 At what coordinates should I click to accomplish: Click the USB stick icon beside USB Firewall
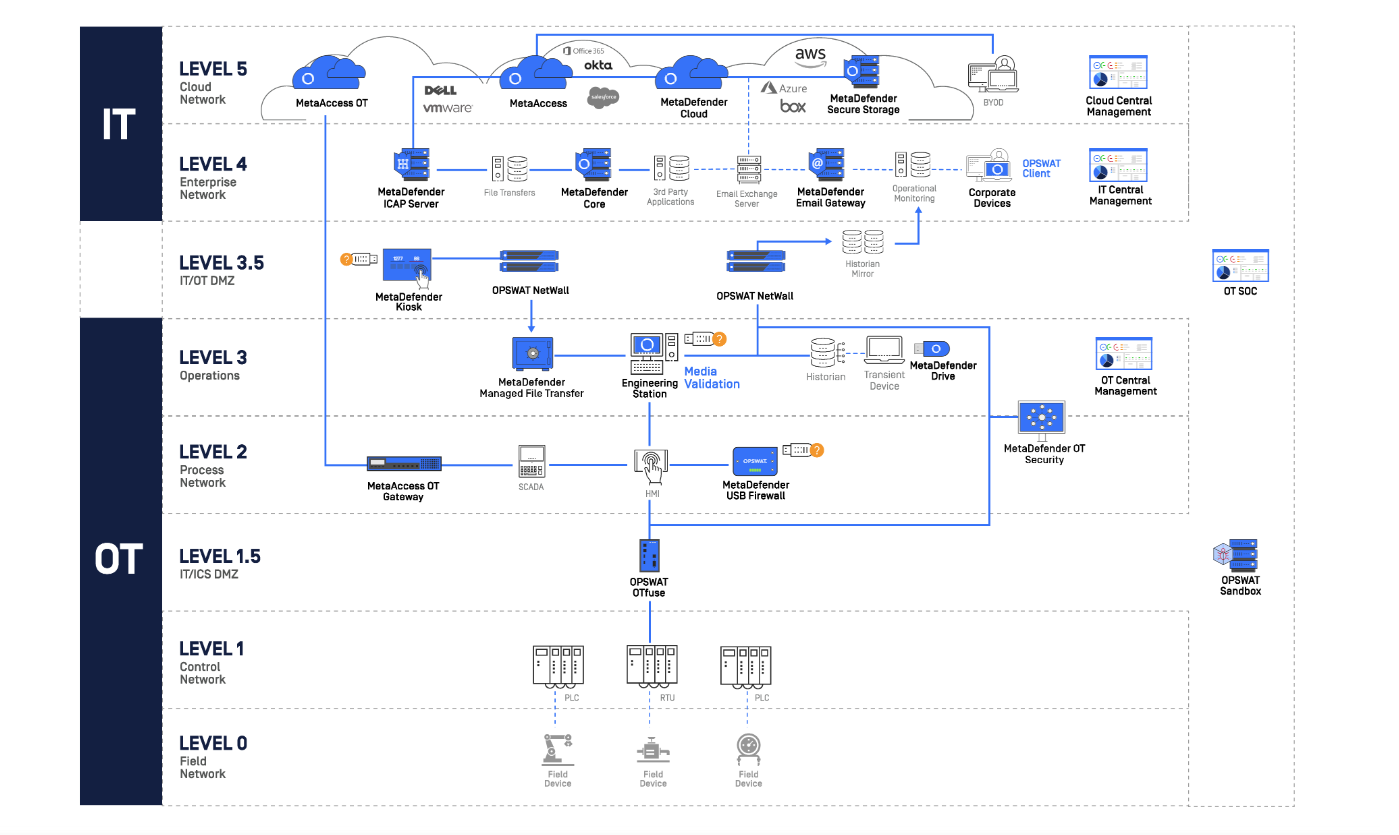802,450
